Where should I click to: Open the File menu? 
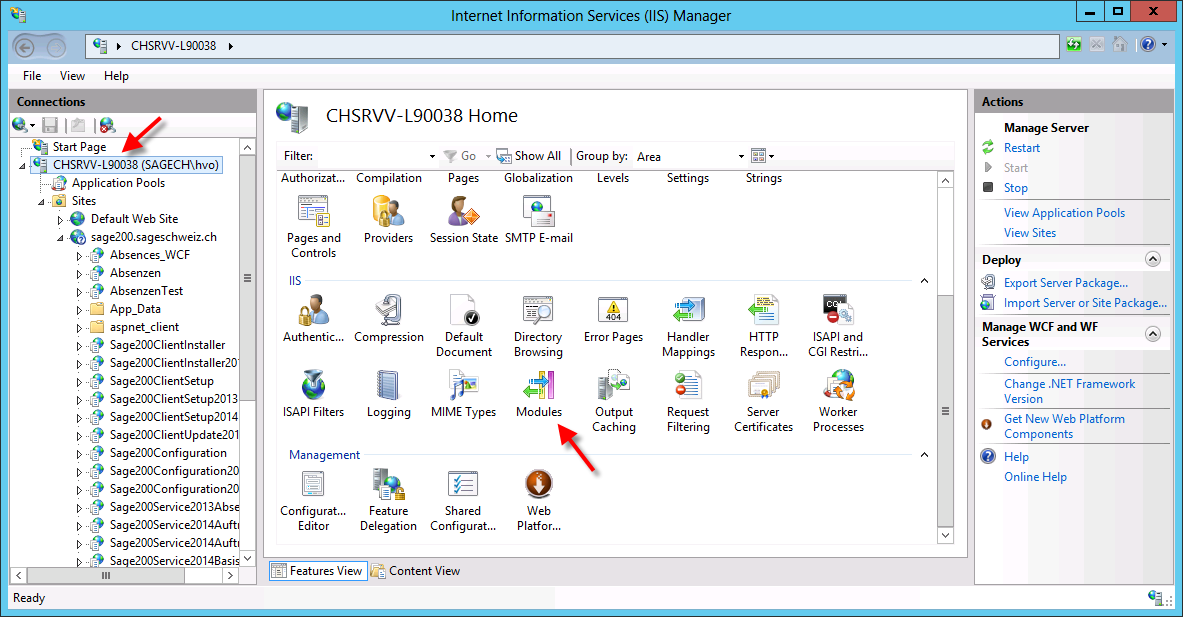[32, 75]
